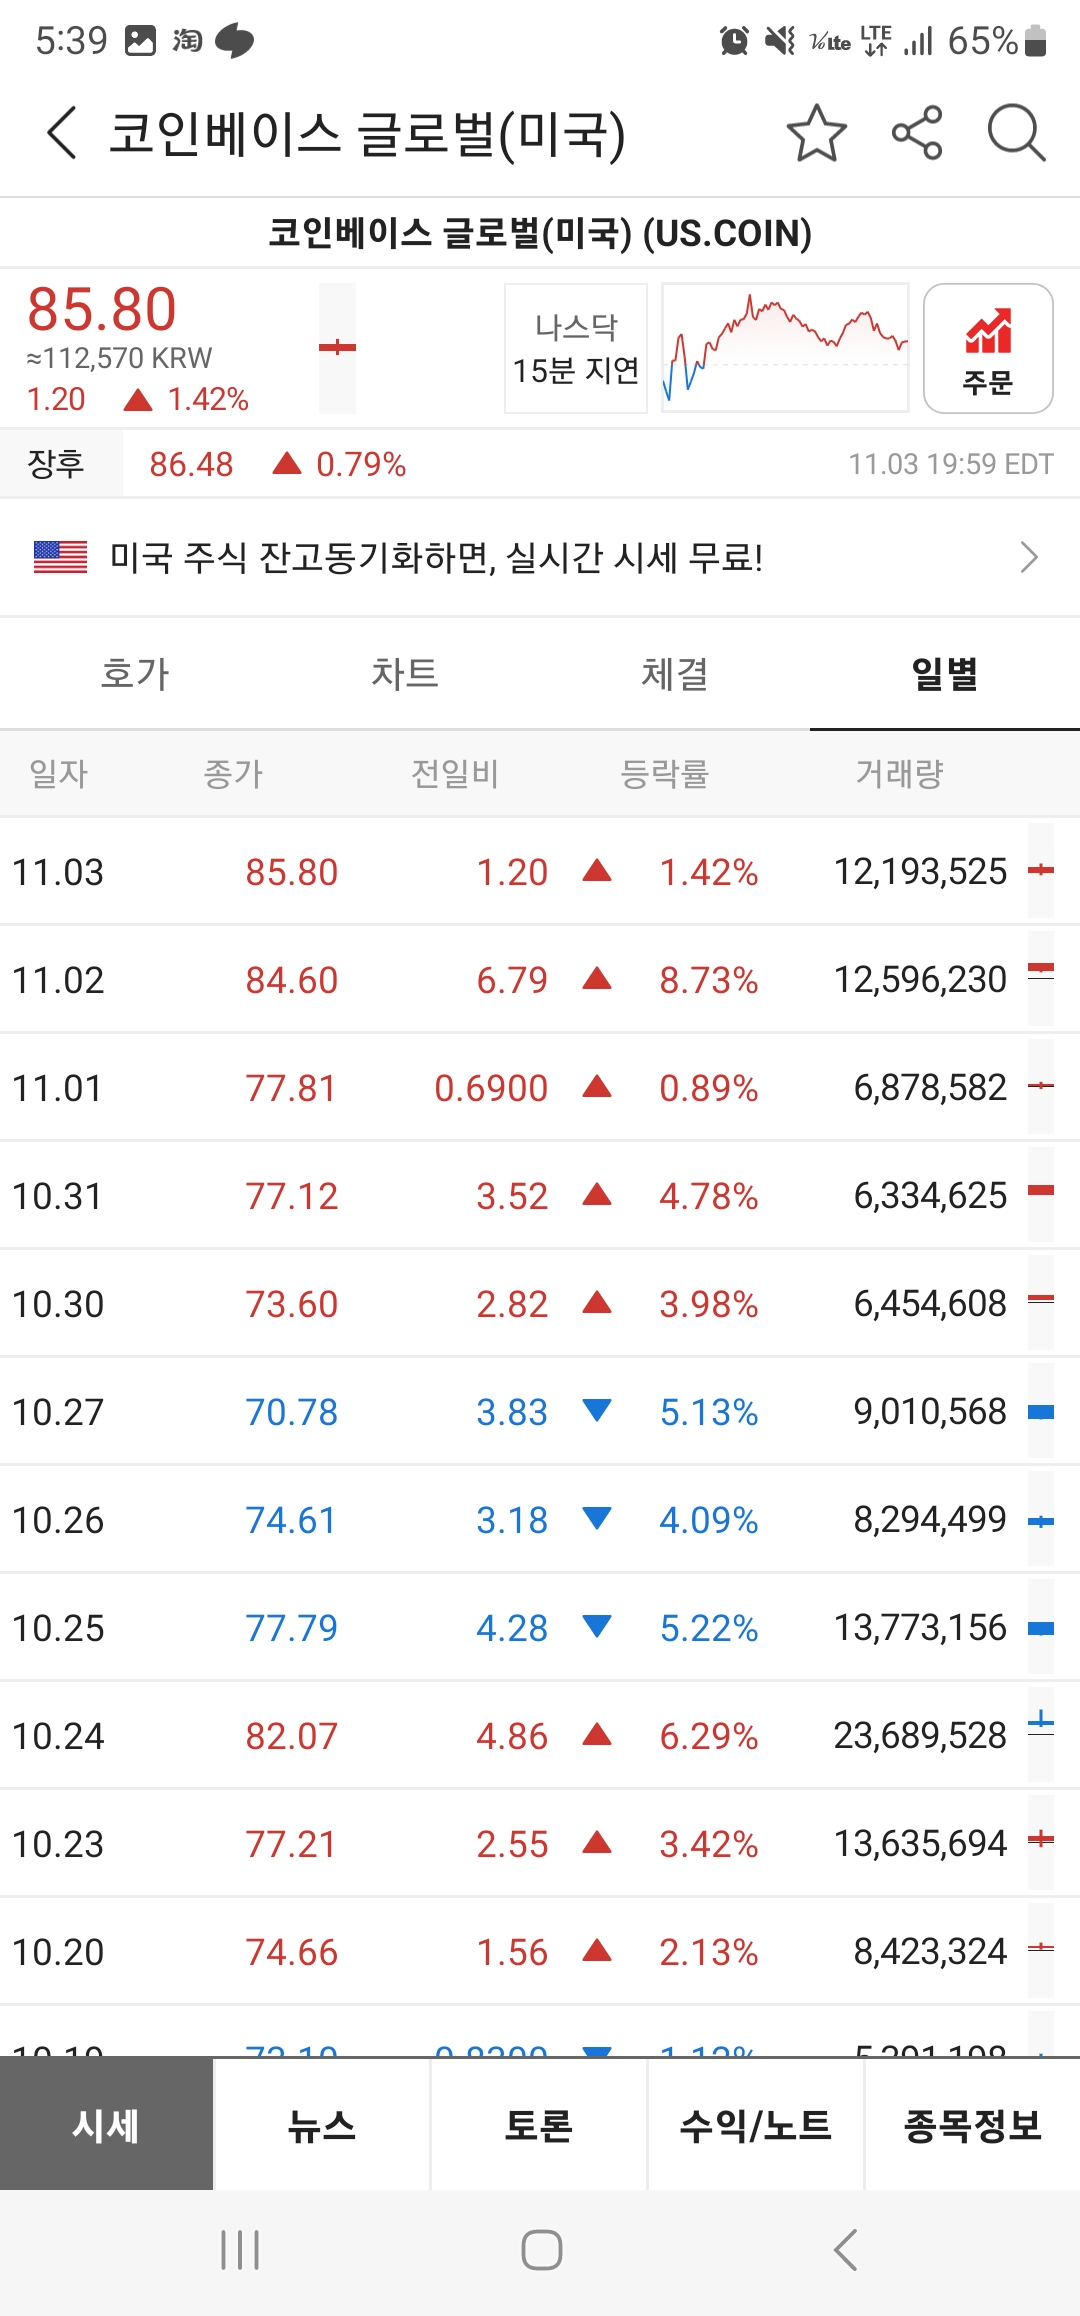This screenshot has height=2316, width=1080.
Task: Tap the chevron on the promotion banner
Action: coord(1029,557)
